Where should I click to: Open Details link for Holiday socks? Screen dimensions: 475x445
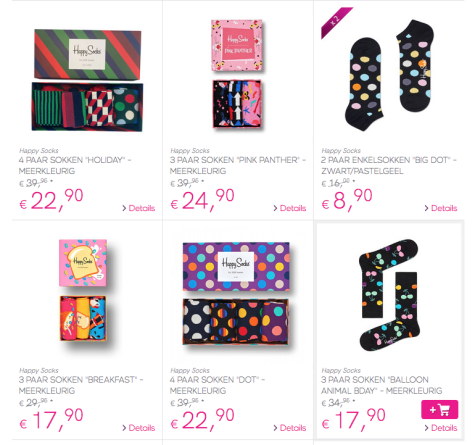[139, 208]
